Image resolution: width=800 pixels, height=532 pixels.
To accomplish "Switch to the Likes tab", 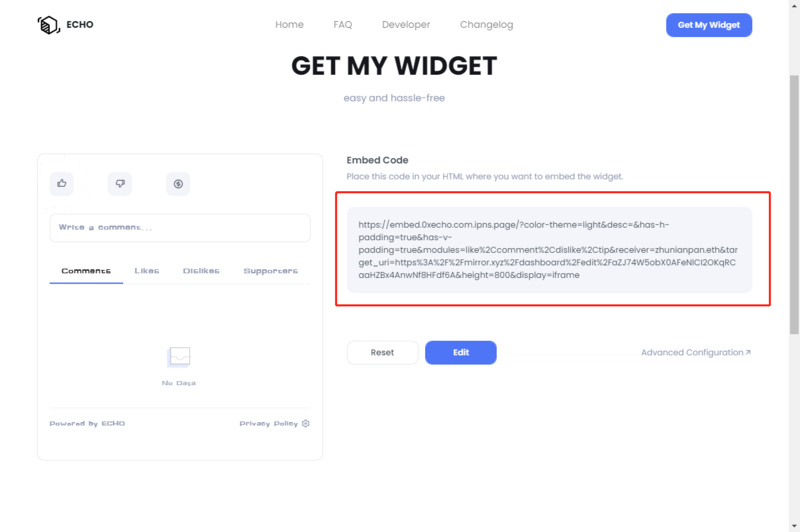I will [146, 271].
